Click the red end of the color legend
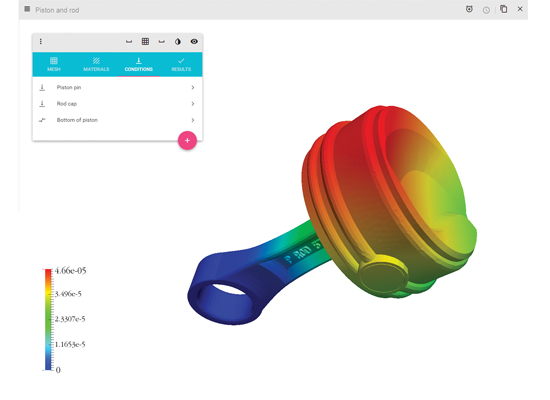The width and height of the screenshot is (550, 400). point(48,273)
